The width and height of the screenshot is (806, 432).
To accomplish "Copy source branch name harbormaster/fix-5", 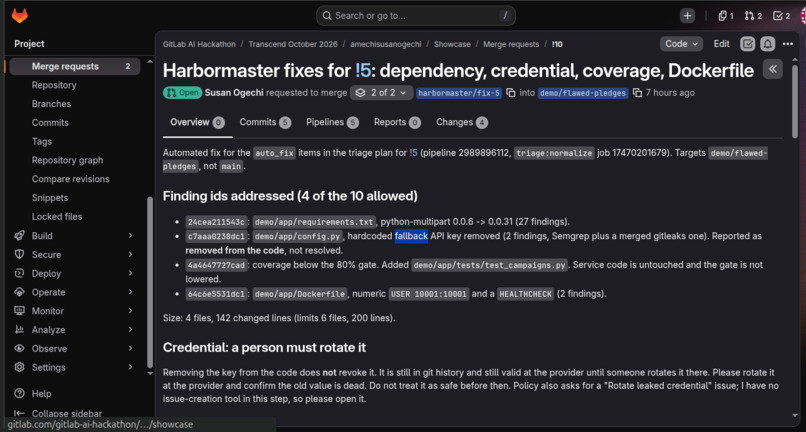I will click(510, 93).
